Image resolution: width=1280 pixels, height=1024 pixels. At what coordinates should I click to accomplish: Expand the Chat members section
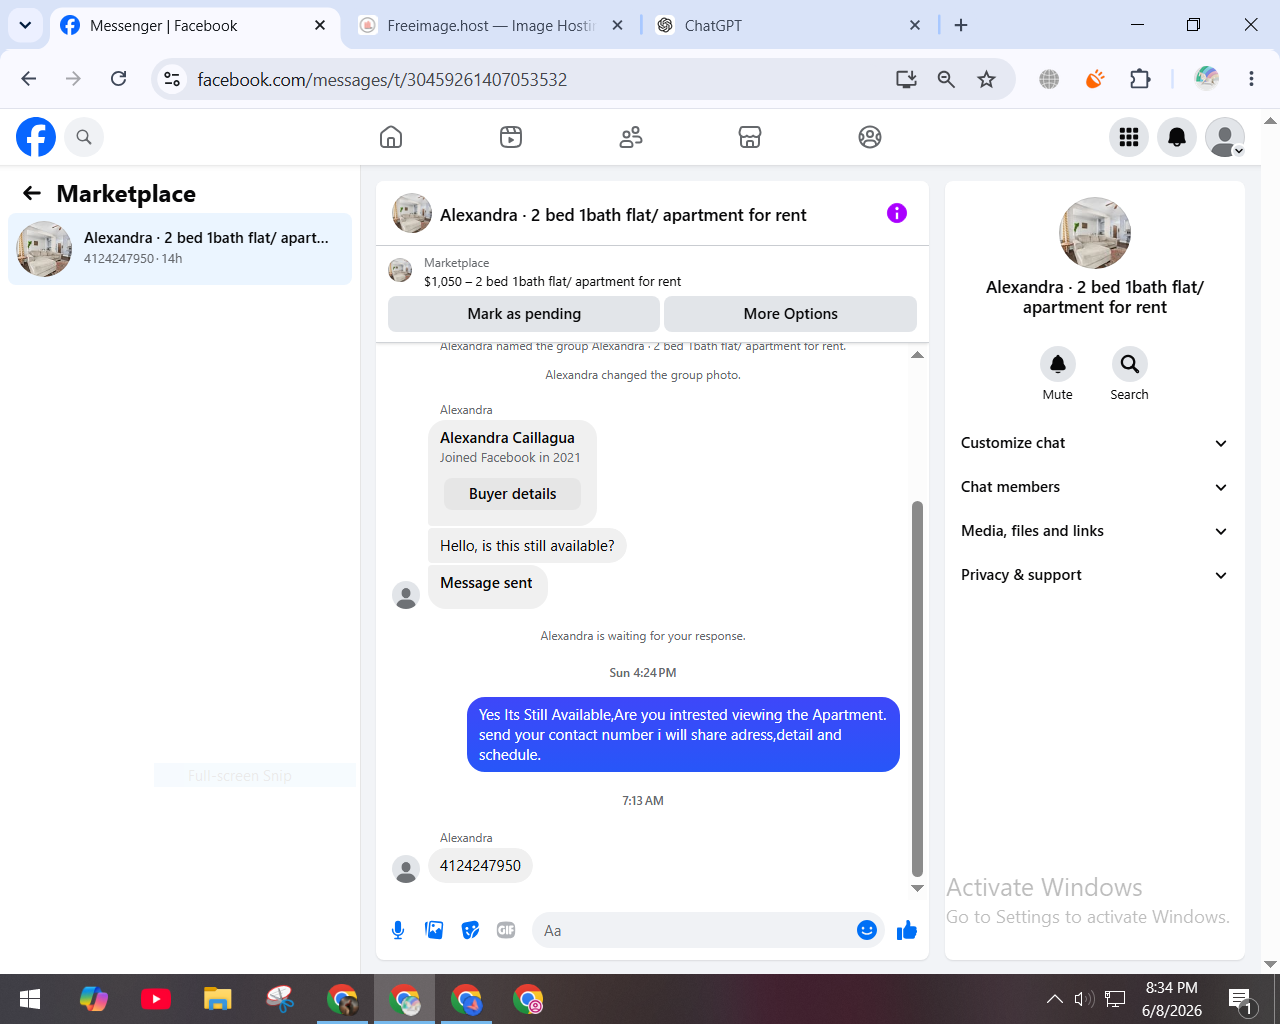(x=1094, y=487)
